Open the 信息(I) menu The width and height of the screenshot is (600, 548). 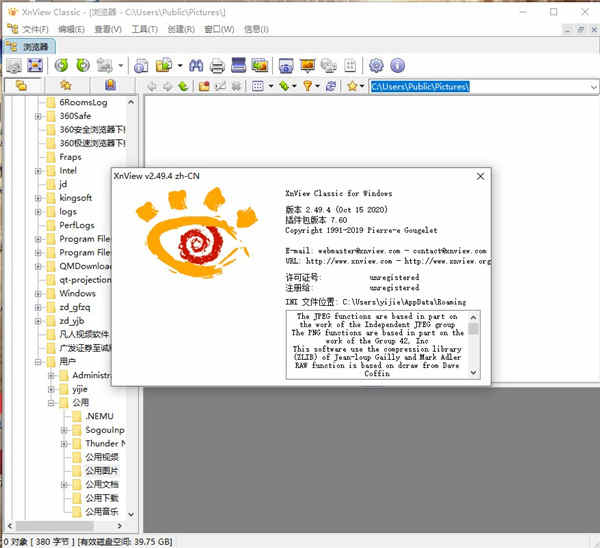256,29
